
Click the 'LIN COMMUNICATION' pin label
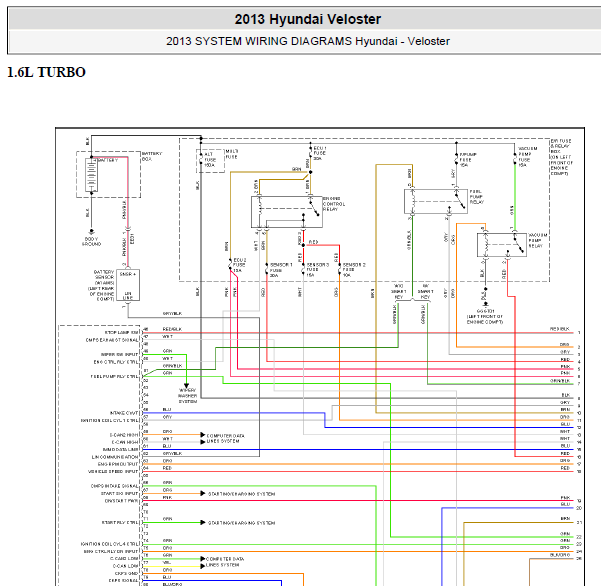coord(115,457)
